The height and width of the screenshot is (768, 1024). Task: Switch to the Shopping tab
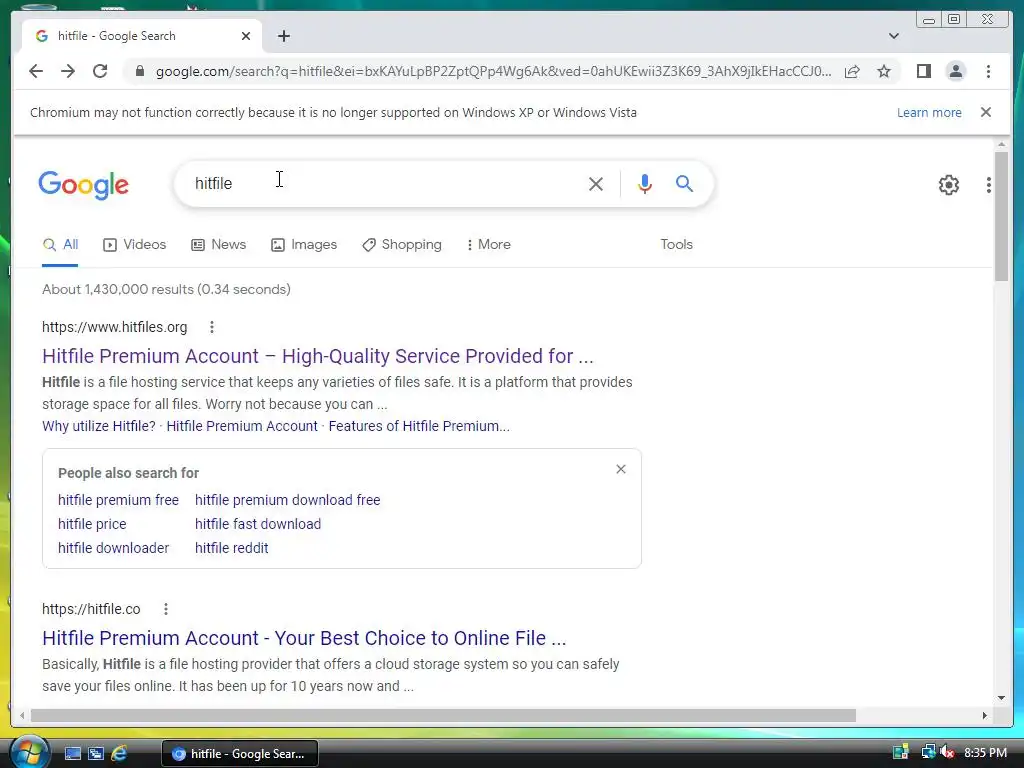(x=402, y=245)
